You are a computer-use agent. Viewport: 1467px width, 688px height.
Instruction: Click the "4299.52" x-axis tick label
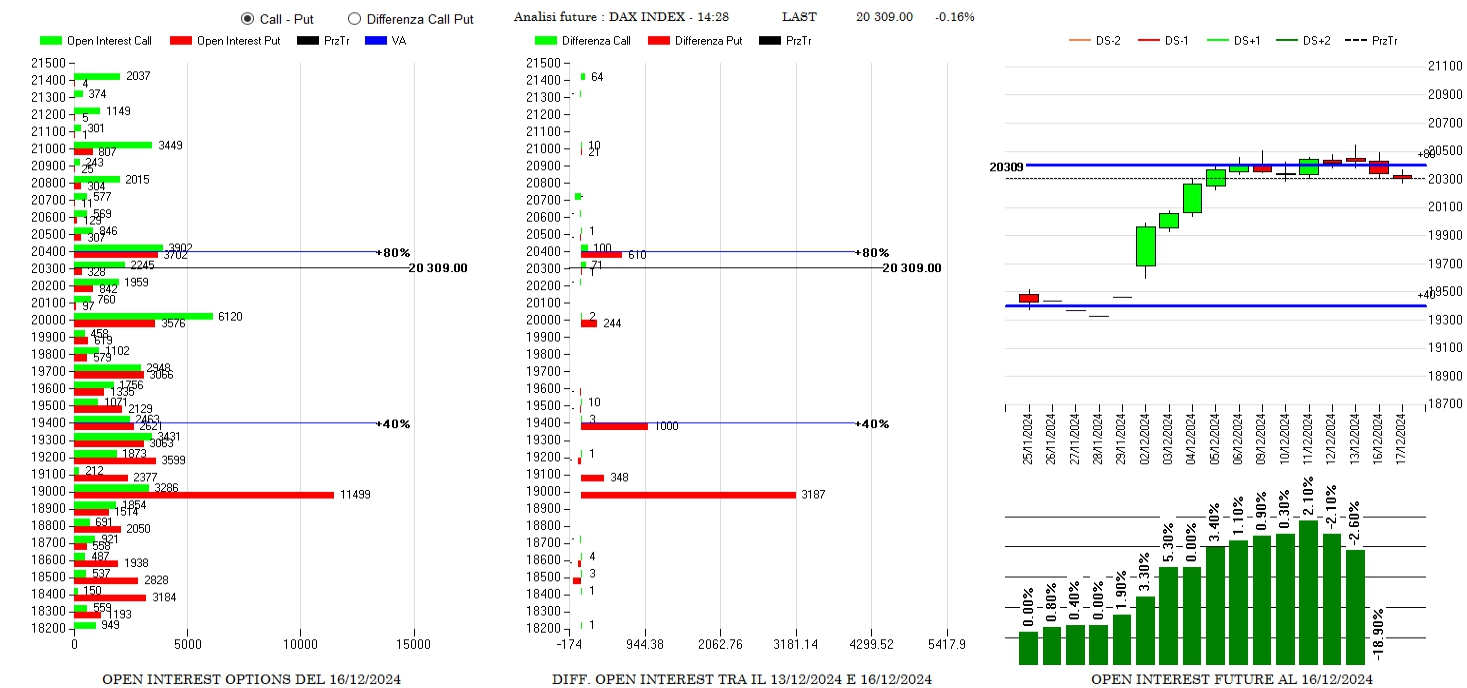872,646
